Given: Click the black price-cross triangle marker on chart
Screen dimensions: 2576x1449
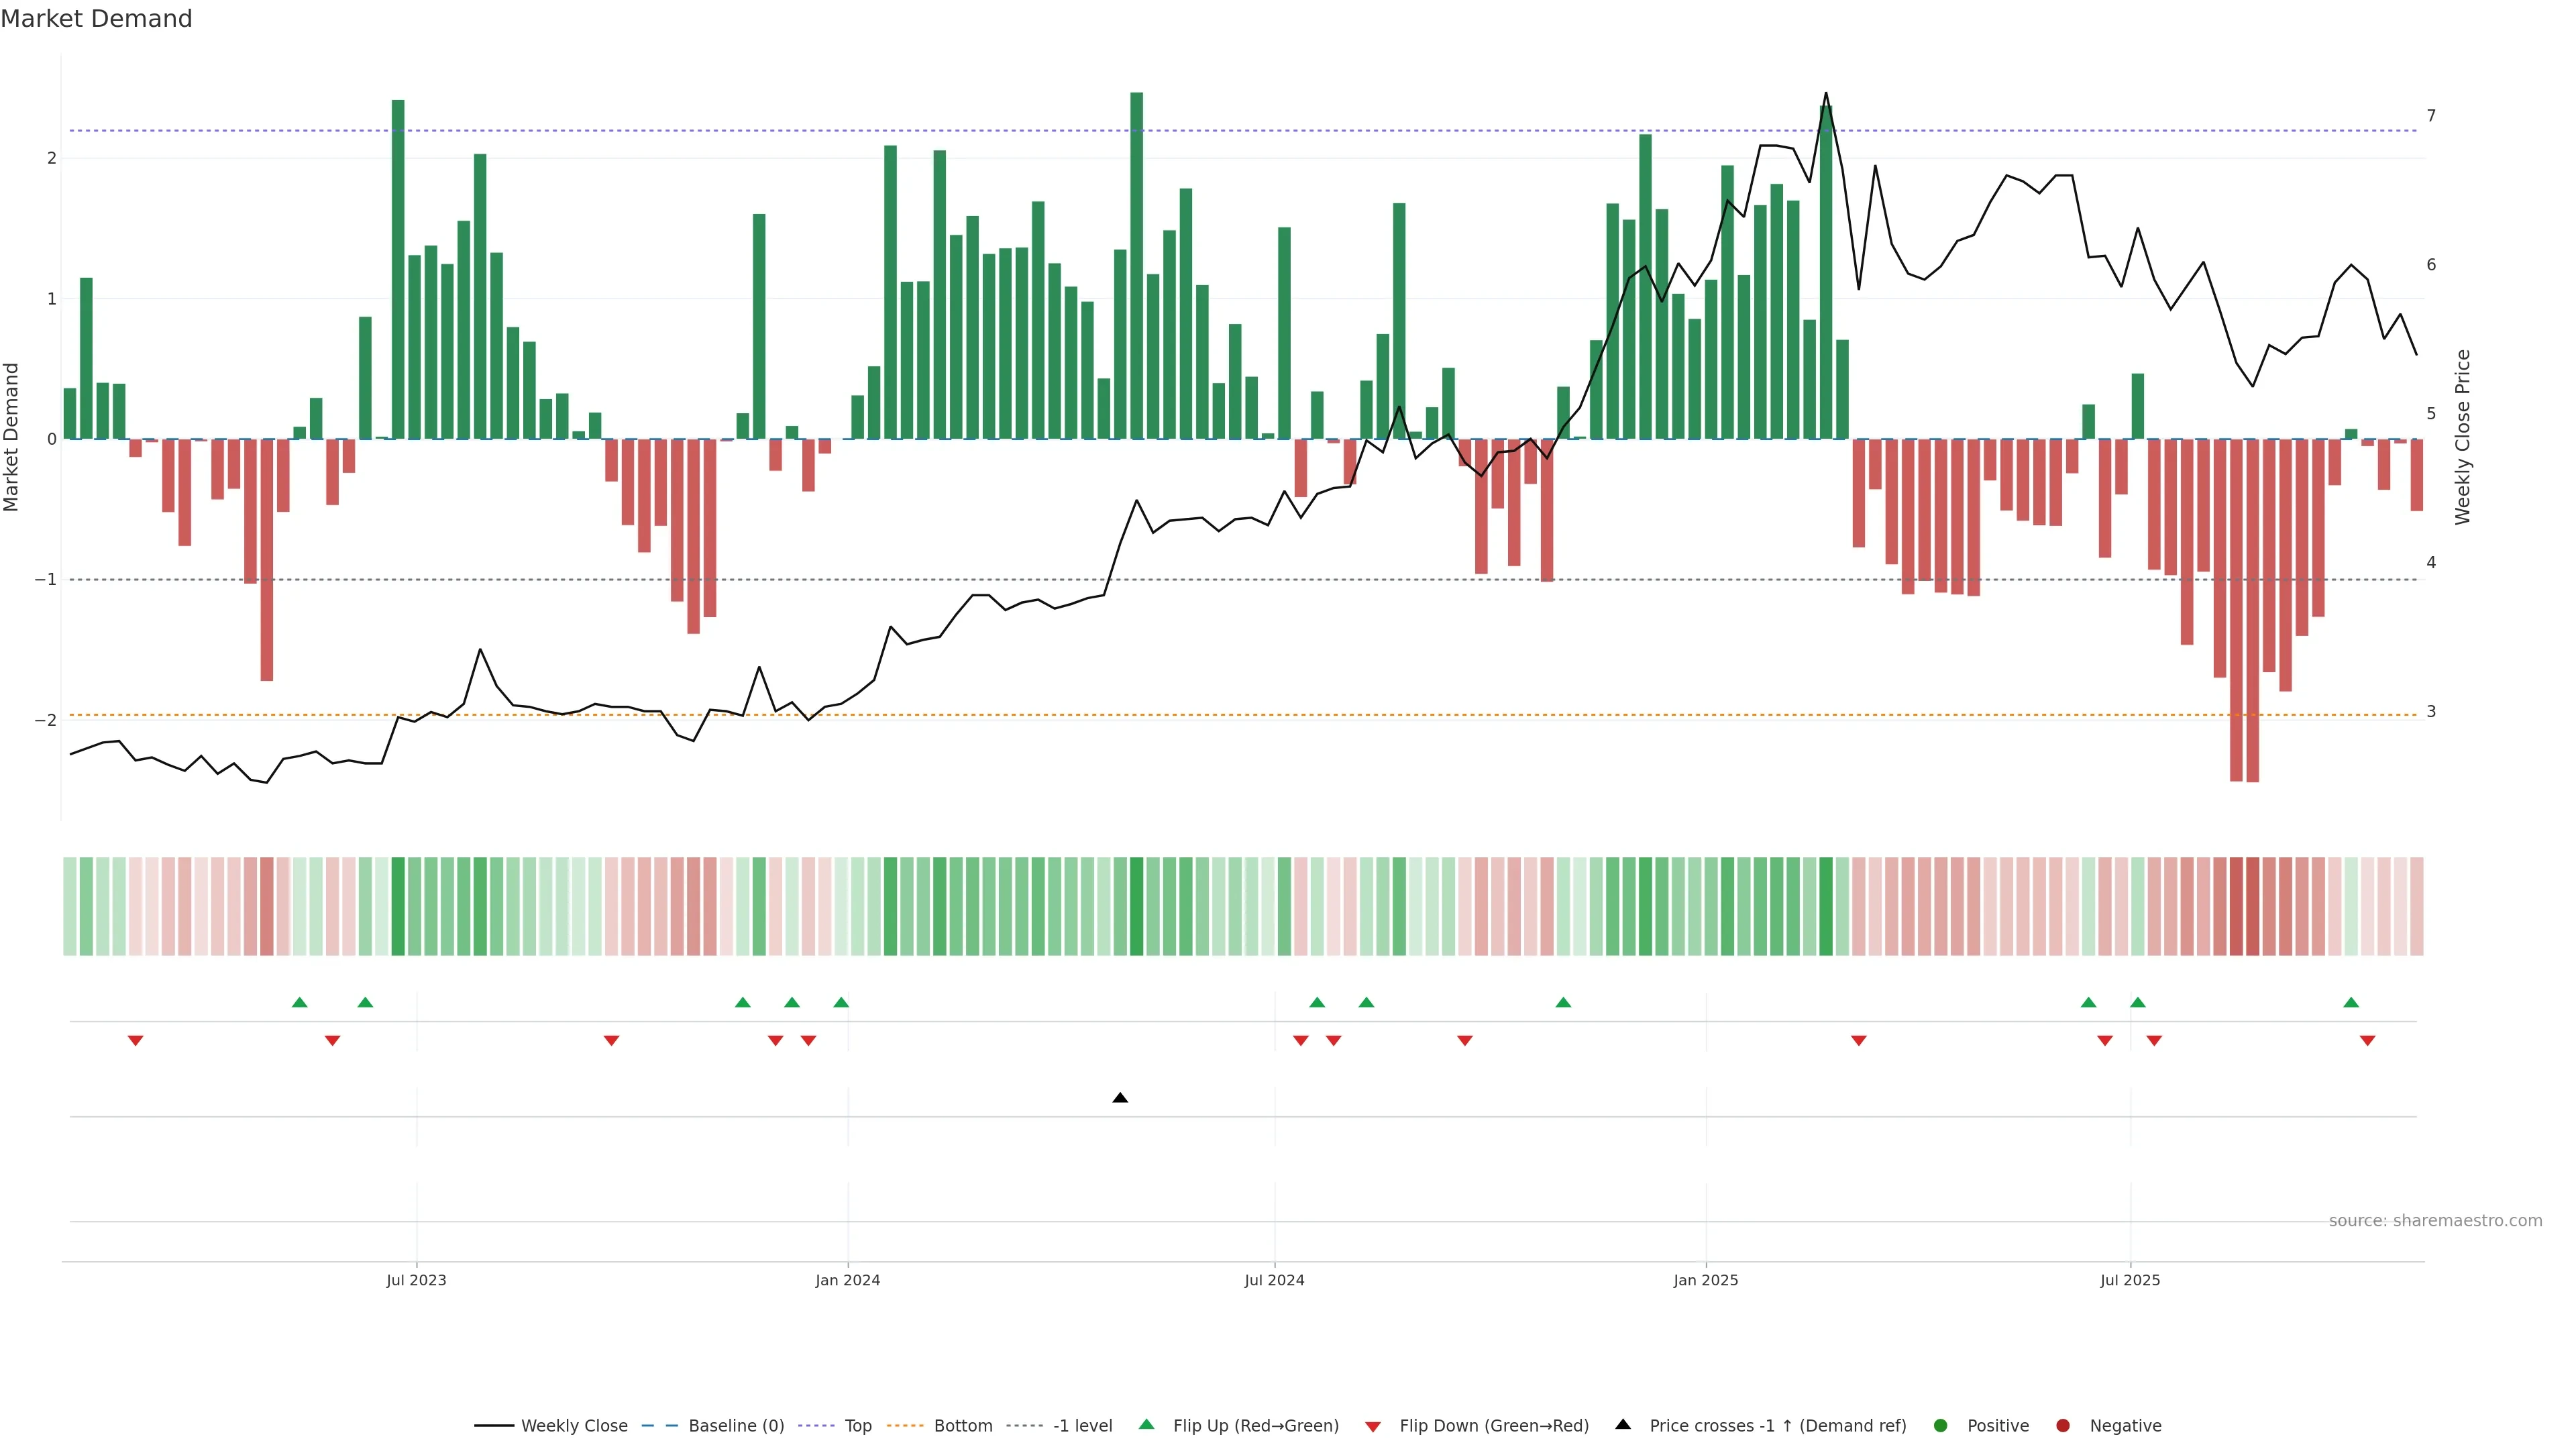Looking at the screenshot, I should [1120, 1098].
